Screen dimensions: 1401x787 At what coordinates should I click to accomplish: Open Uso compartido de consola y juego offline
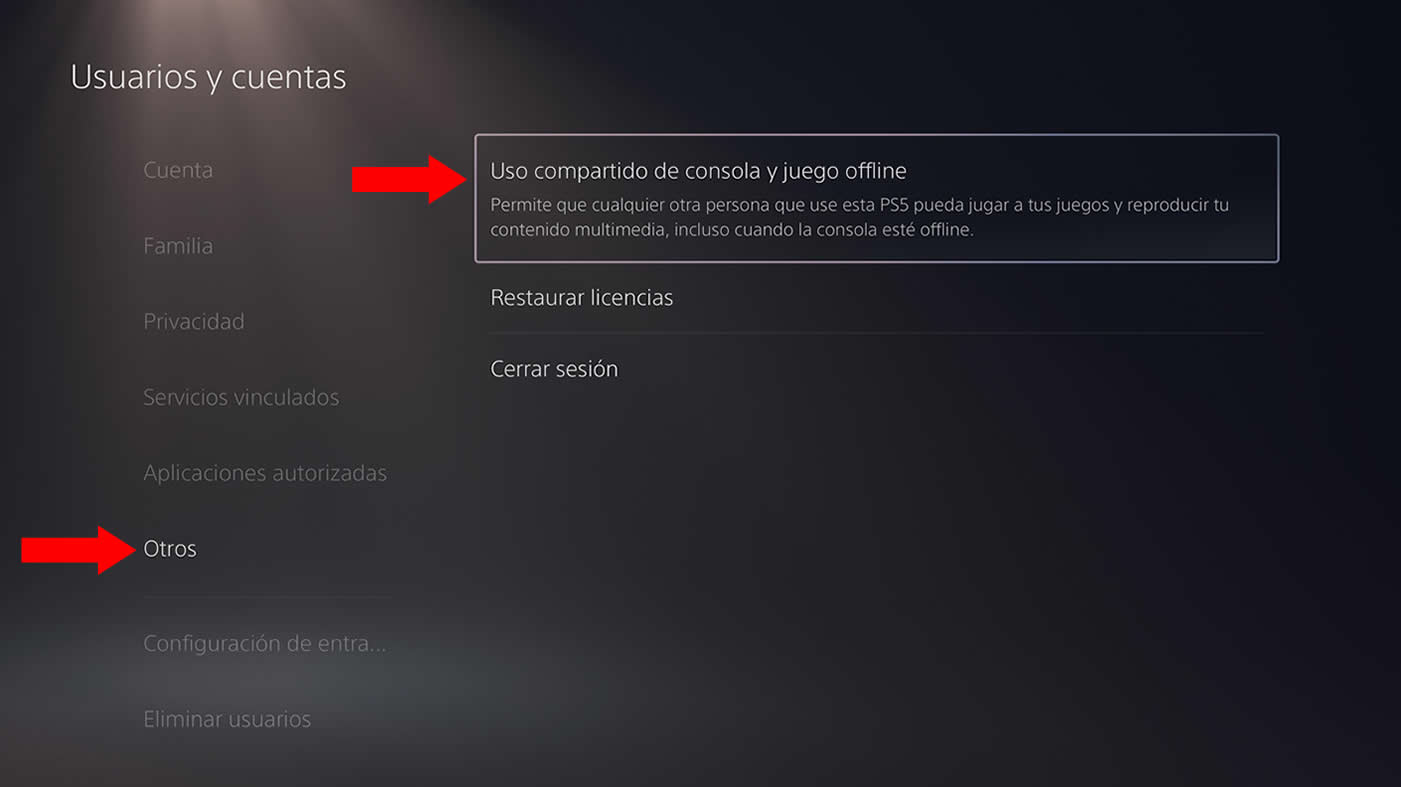877,198
